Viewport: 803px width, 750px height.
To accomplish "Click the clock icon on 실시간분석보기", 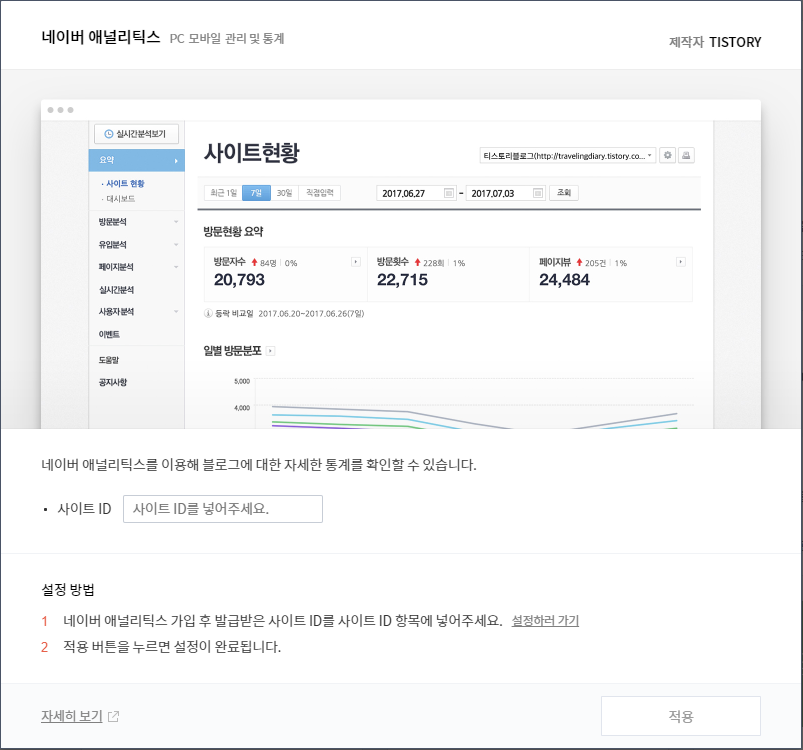I will [x=109, y=134].
